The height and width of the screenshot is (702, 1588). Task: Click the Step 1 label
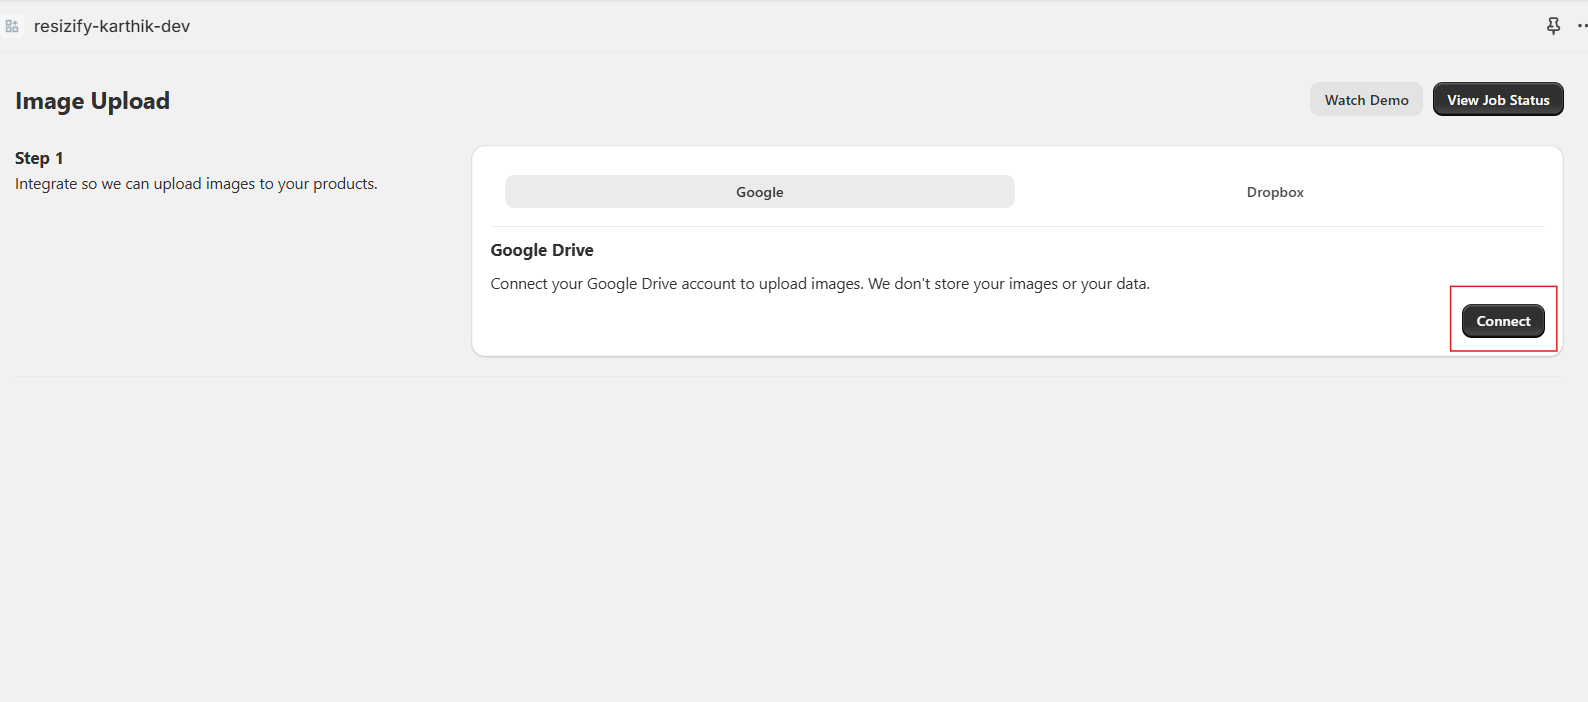[x=39, y=158]
